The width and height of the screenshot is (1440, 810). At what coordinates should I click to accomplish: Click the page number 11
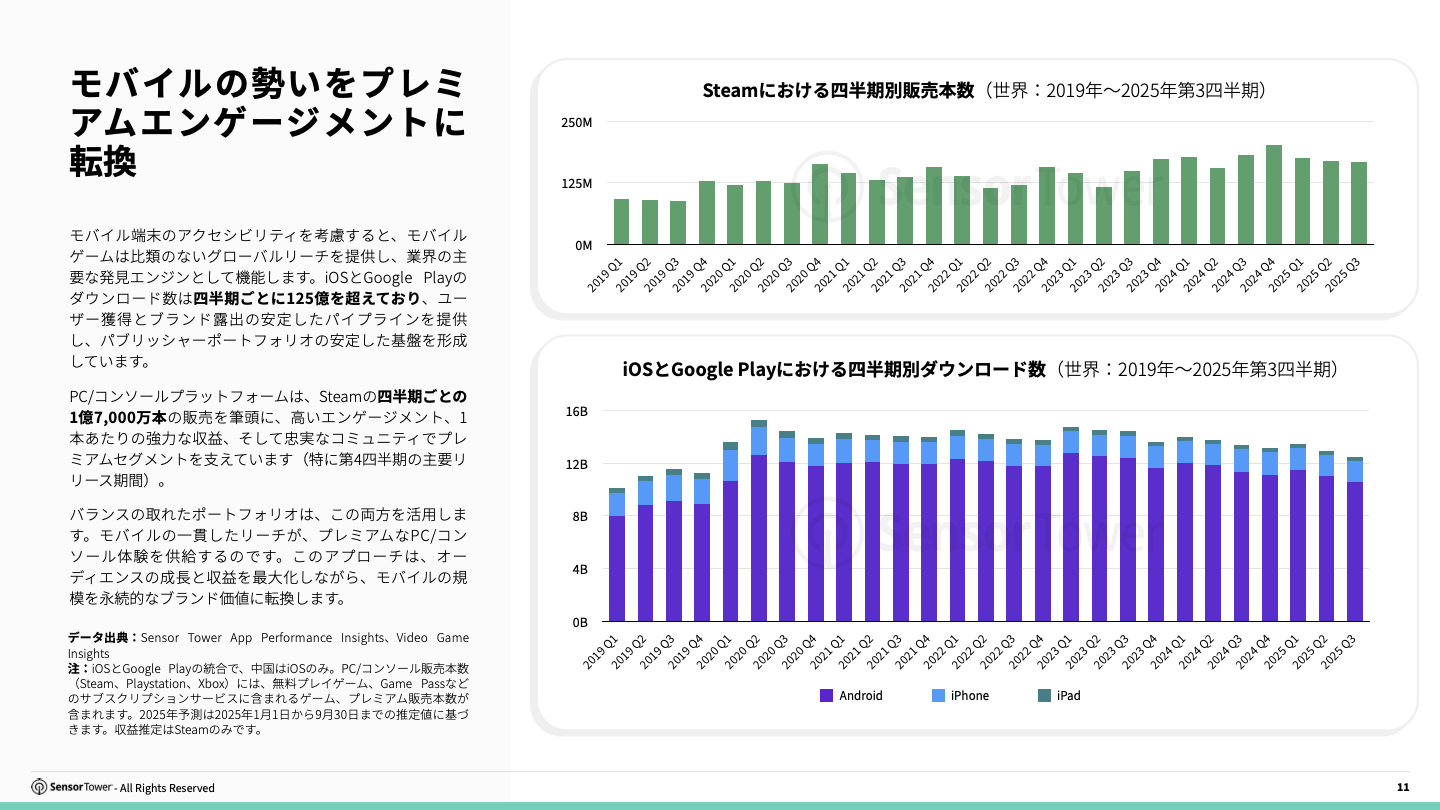pos(1401,789)
